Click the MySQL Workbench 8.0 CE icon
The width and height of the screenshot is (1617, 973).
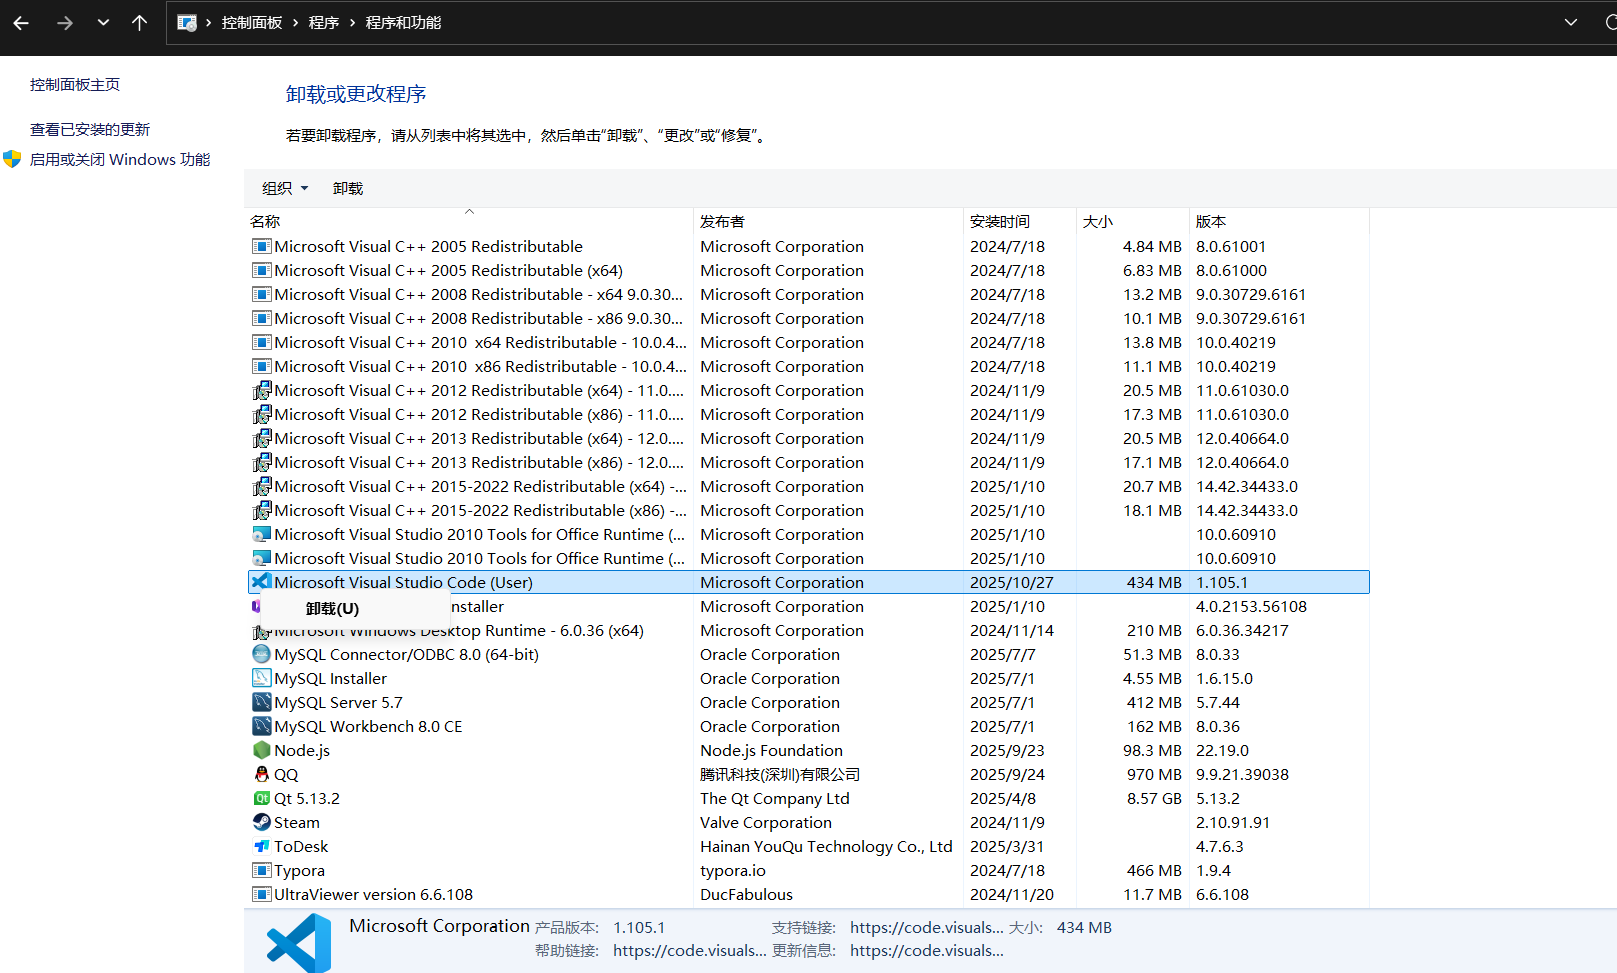coord(261,726)
